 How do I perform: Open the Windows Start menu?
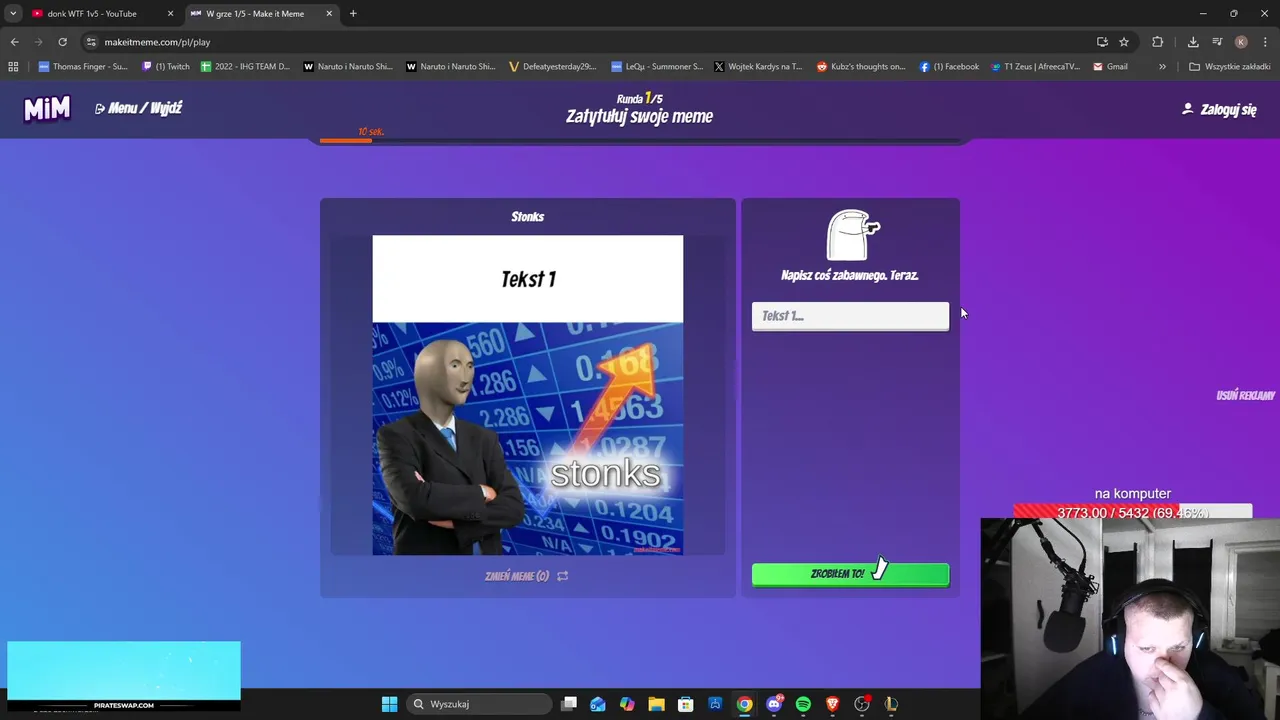click(389, 704)
